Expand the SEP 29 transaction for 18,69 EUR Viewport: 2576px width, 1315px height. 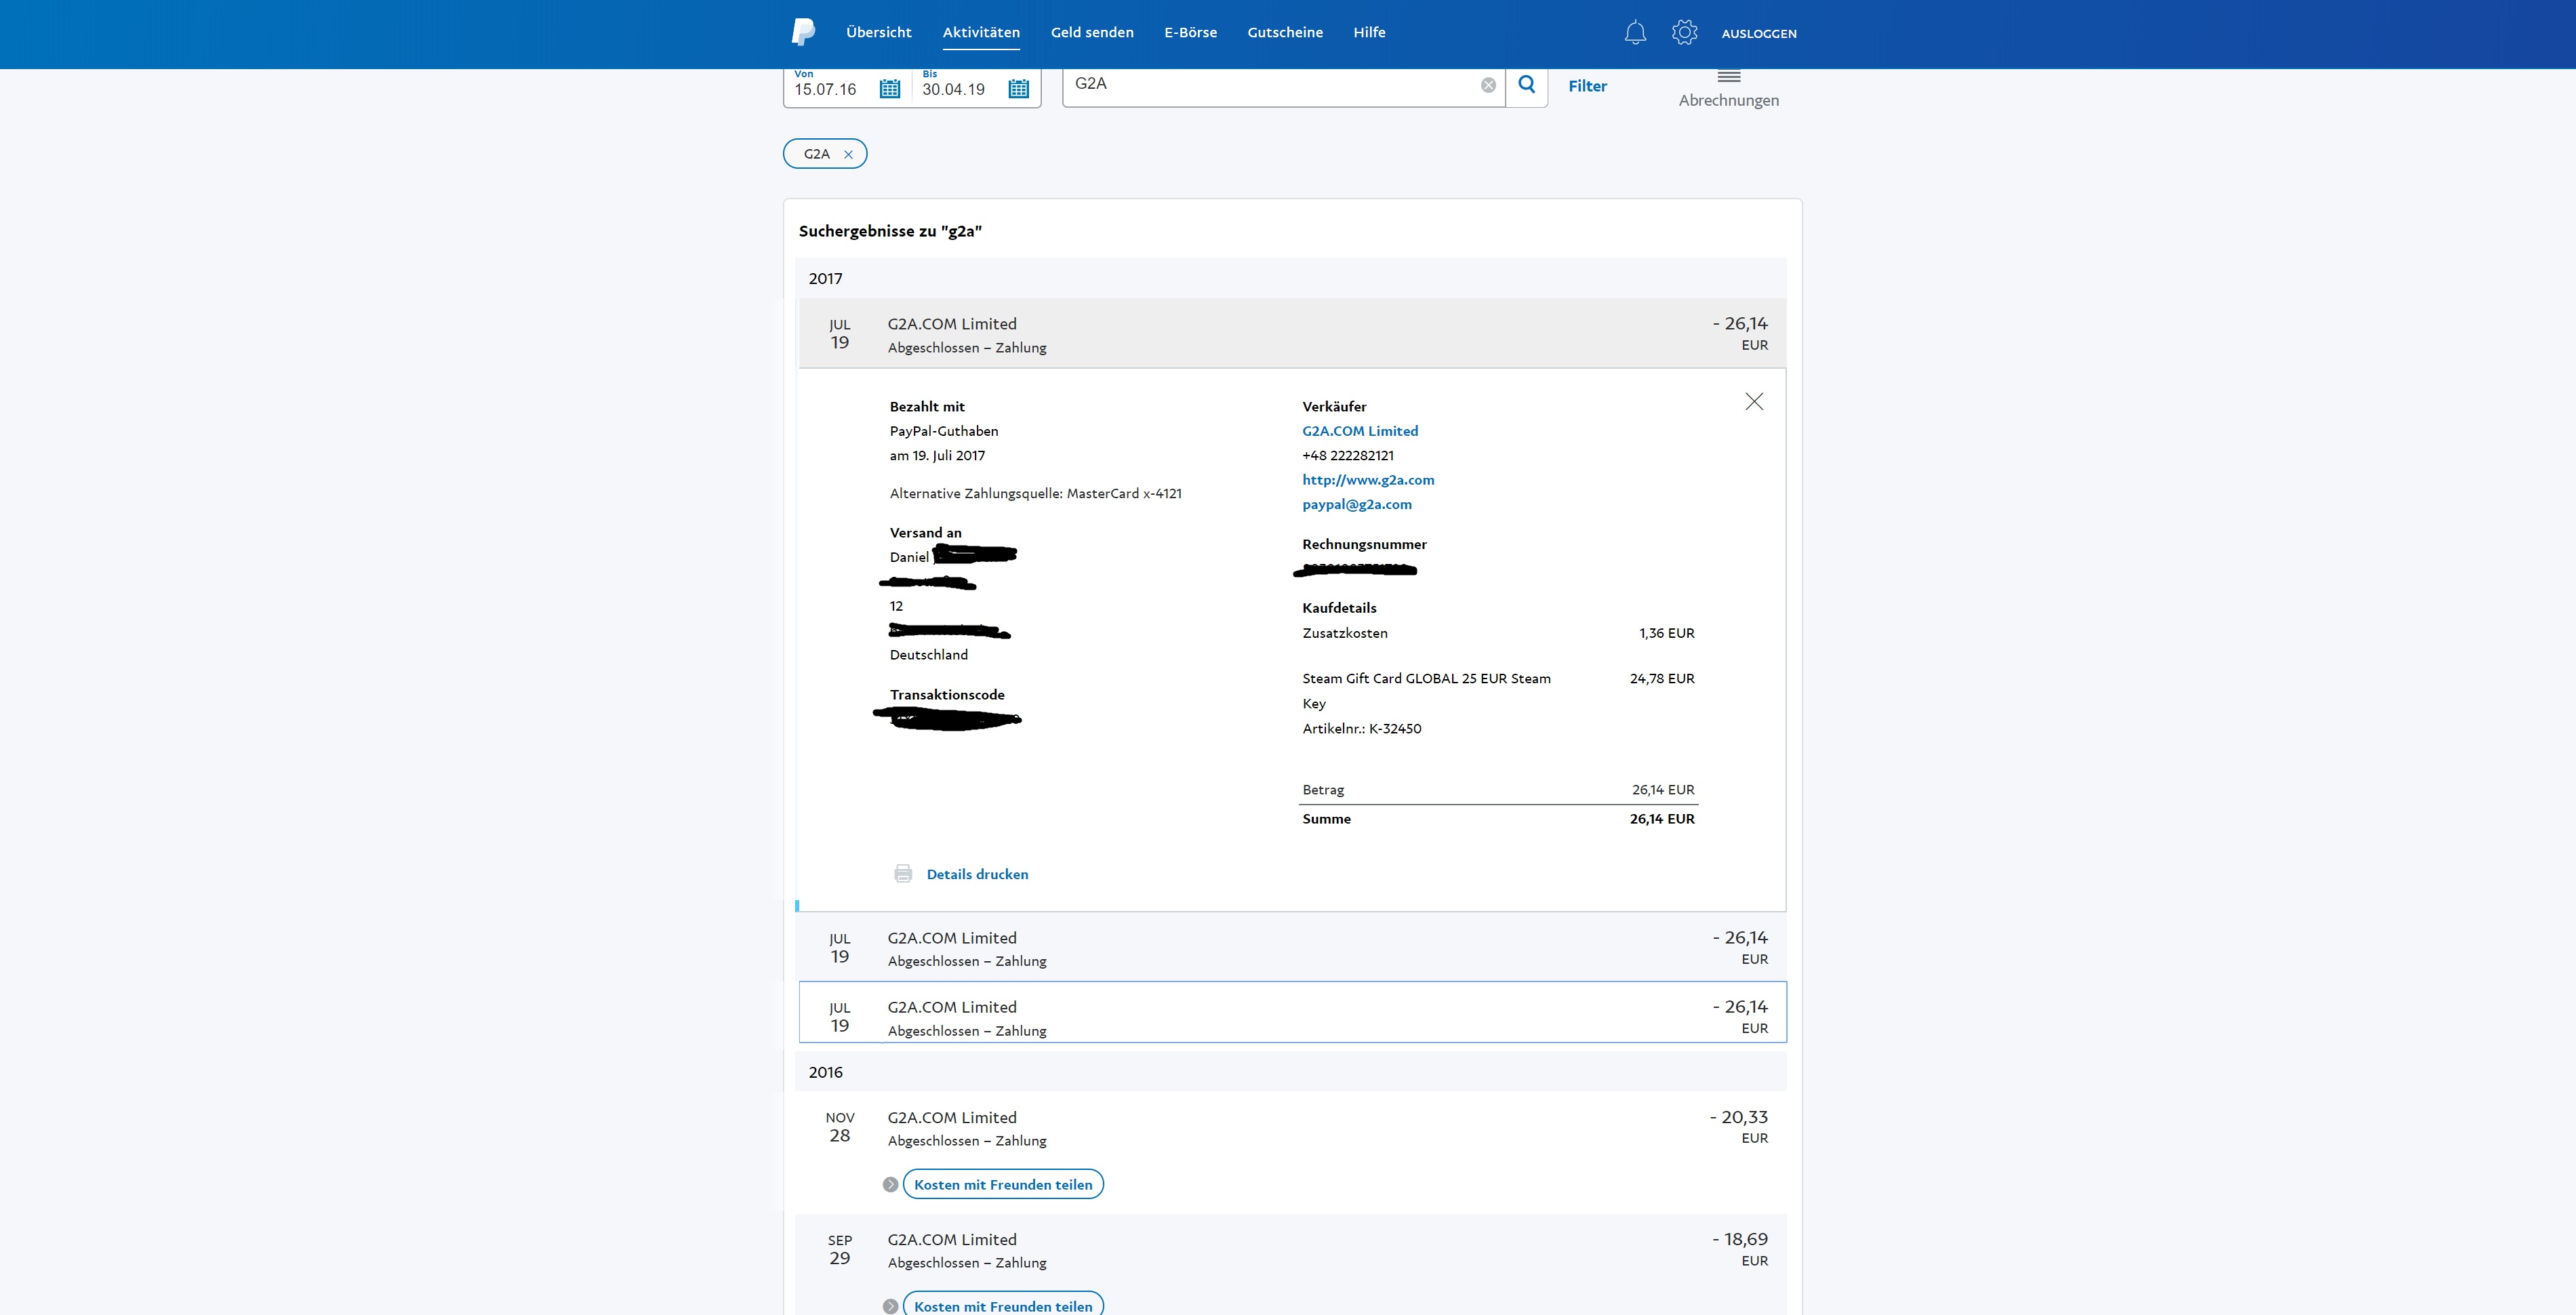pos(1292,1250)
